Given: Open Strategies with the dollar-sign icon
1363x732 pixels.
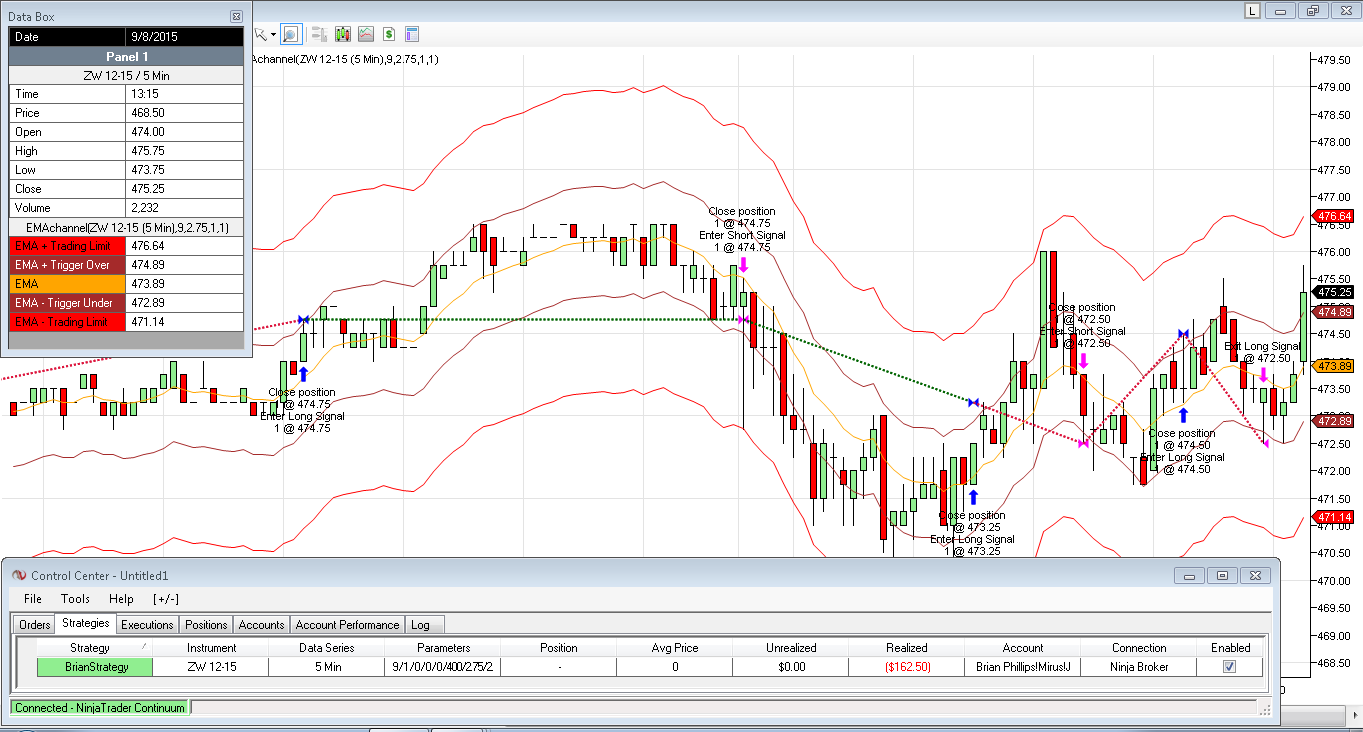Looking at the screenshot, I should point(389,34).
